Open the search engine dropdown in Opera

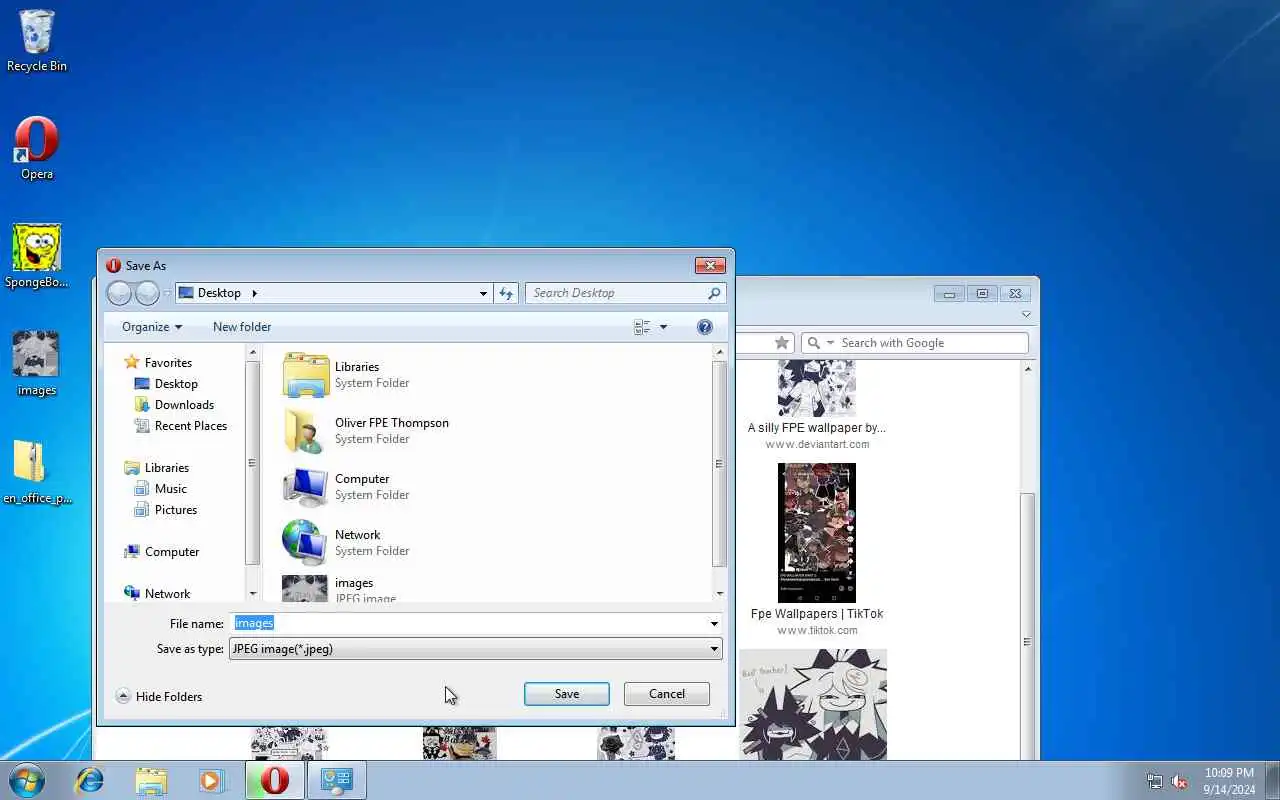pos(830,343)
